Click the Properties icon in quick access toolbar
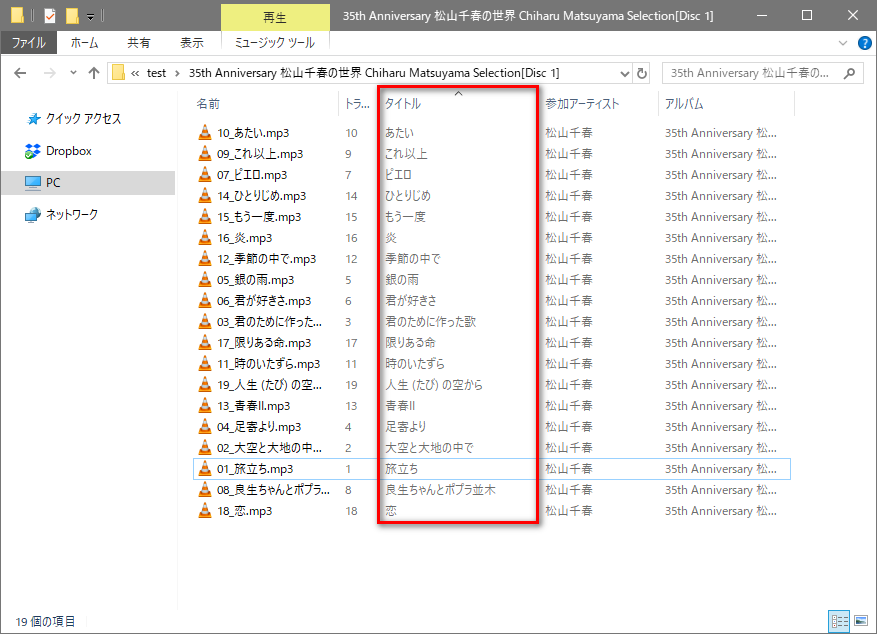 pyautogui.click(x=49, y=15)
